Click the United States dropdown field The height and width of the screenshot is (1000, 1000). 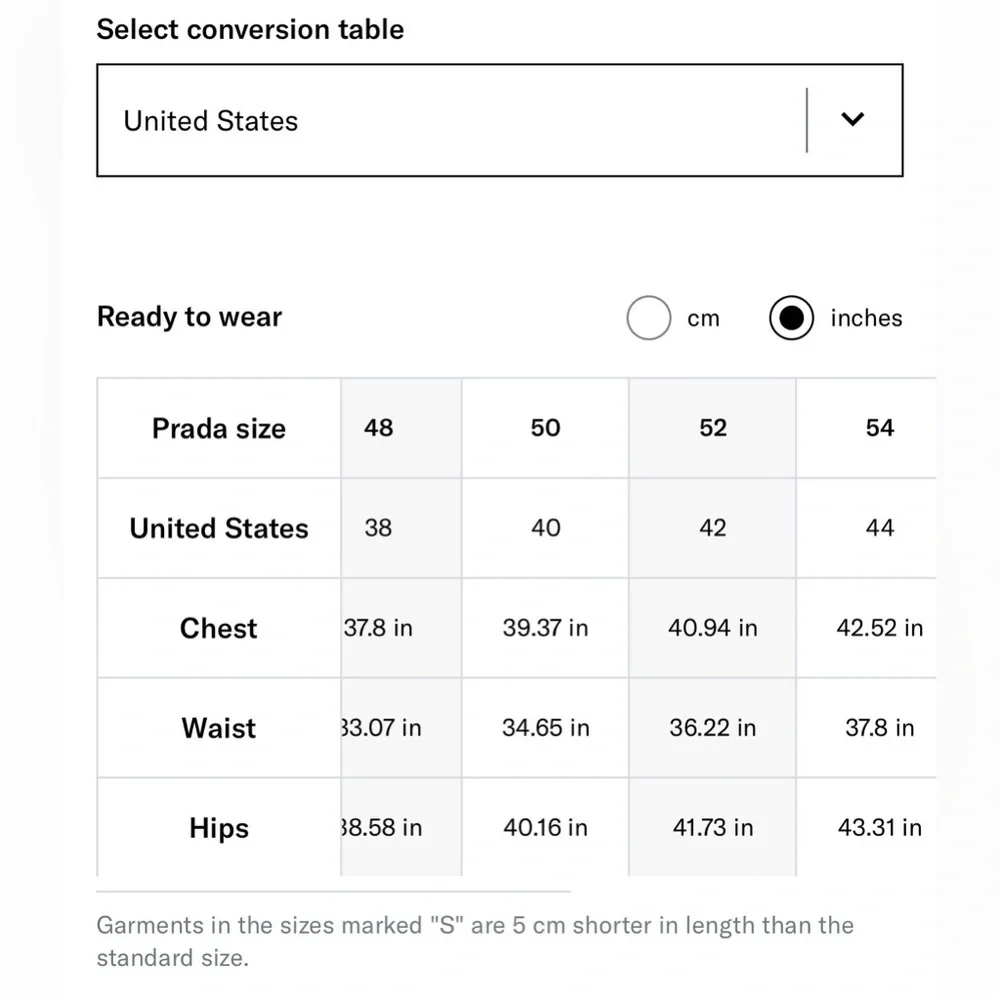point(499,120)
